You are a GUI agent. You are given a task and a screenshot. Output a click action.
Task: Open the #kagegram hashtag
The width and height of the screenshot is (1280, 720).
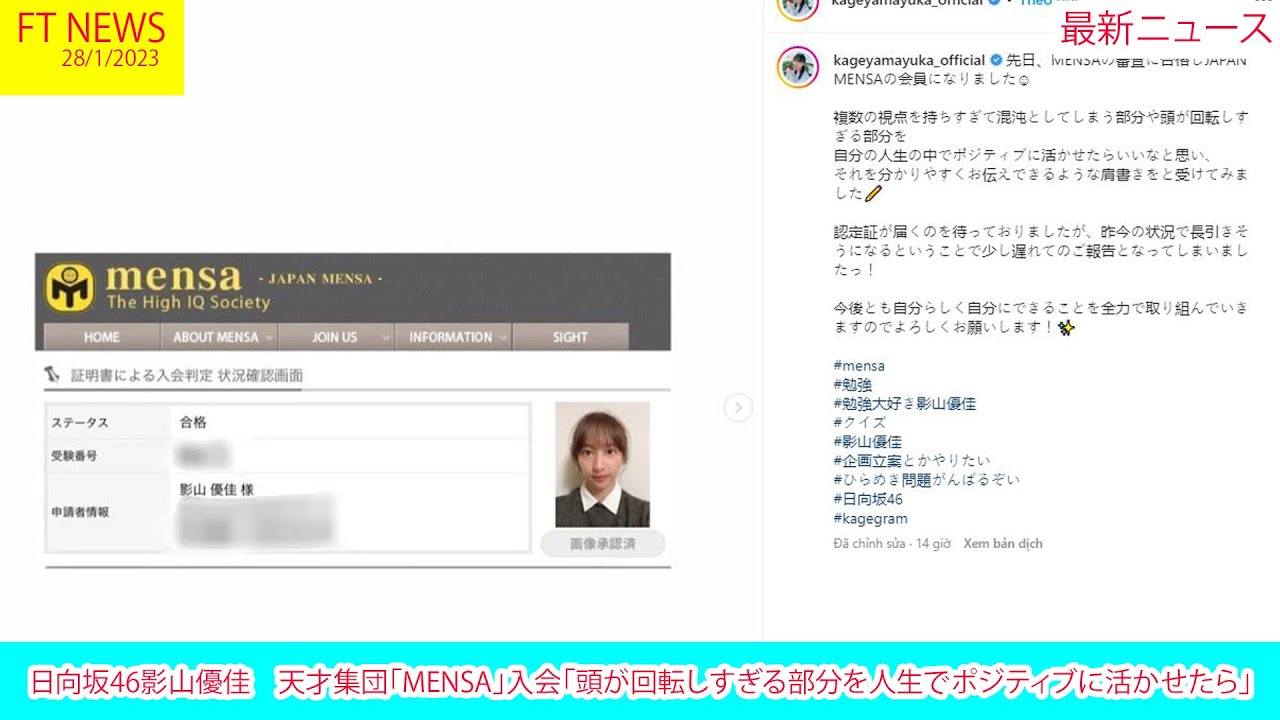870,519
